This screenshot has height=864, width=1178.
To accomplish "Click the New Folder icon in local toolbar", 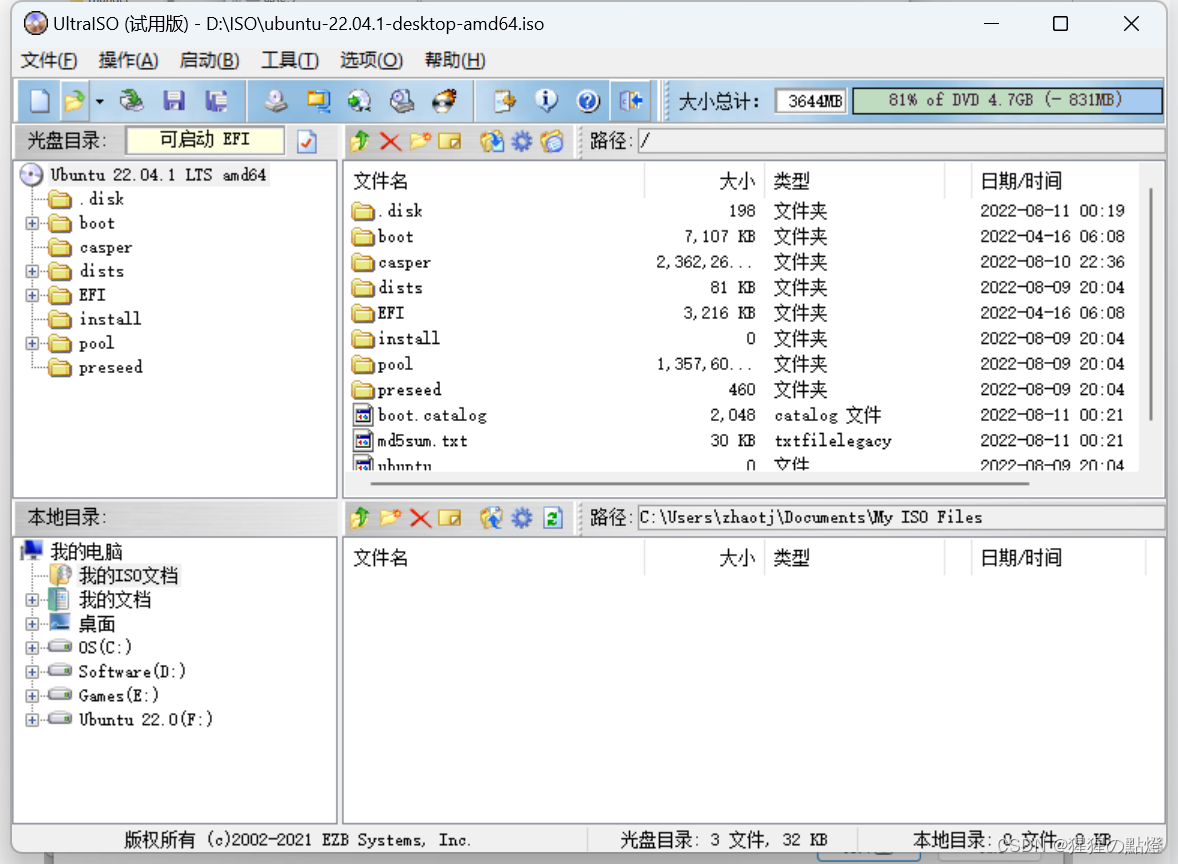I will pyautogui.click(x=390, y=518).
